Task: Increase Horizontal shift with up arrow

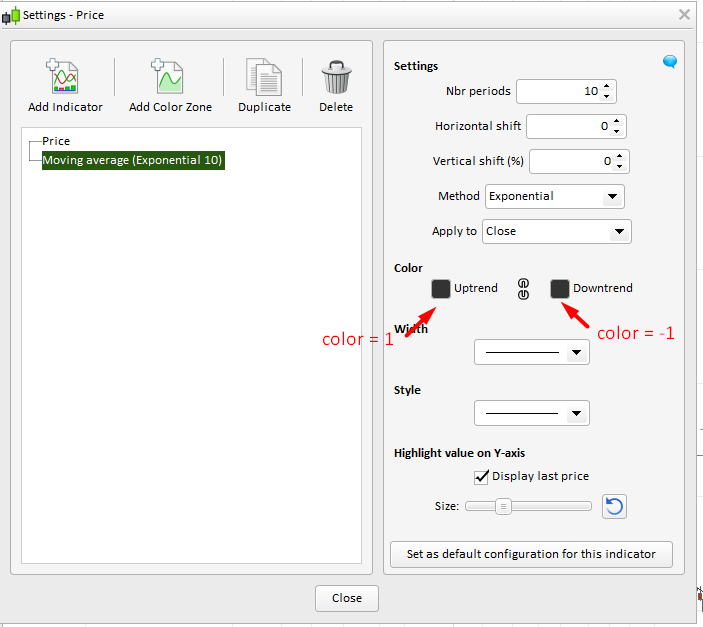Action: point(616,121)
